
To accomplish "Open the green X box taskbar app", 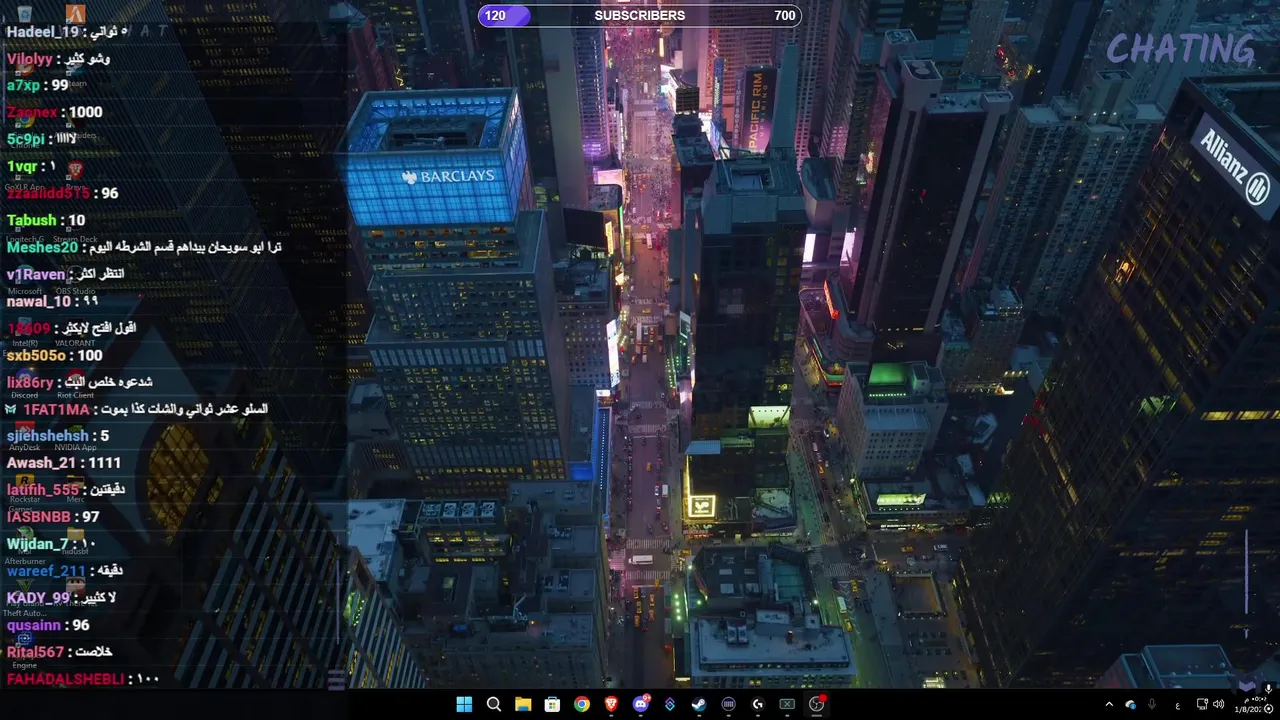I will tap(787, 704).
